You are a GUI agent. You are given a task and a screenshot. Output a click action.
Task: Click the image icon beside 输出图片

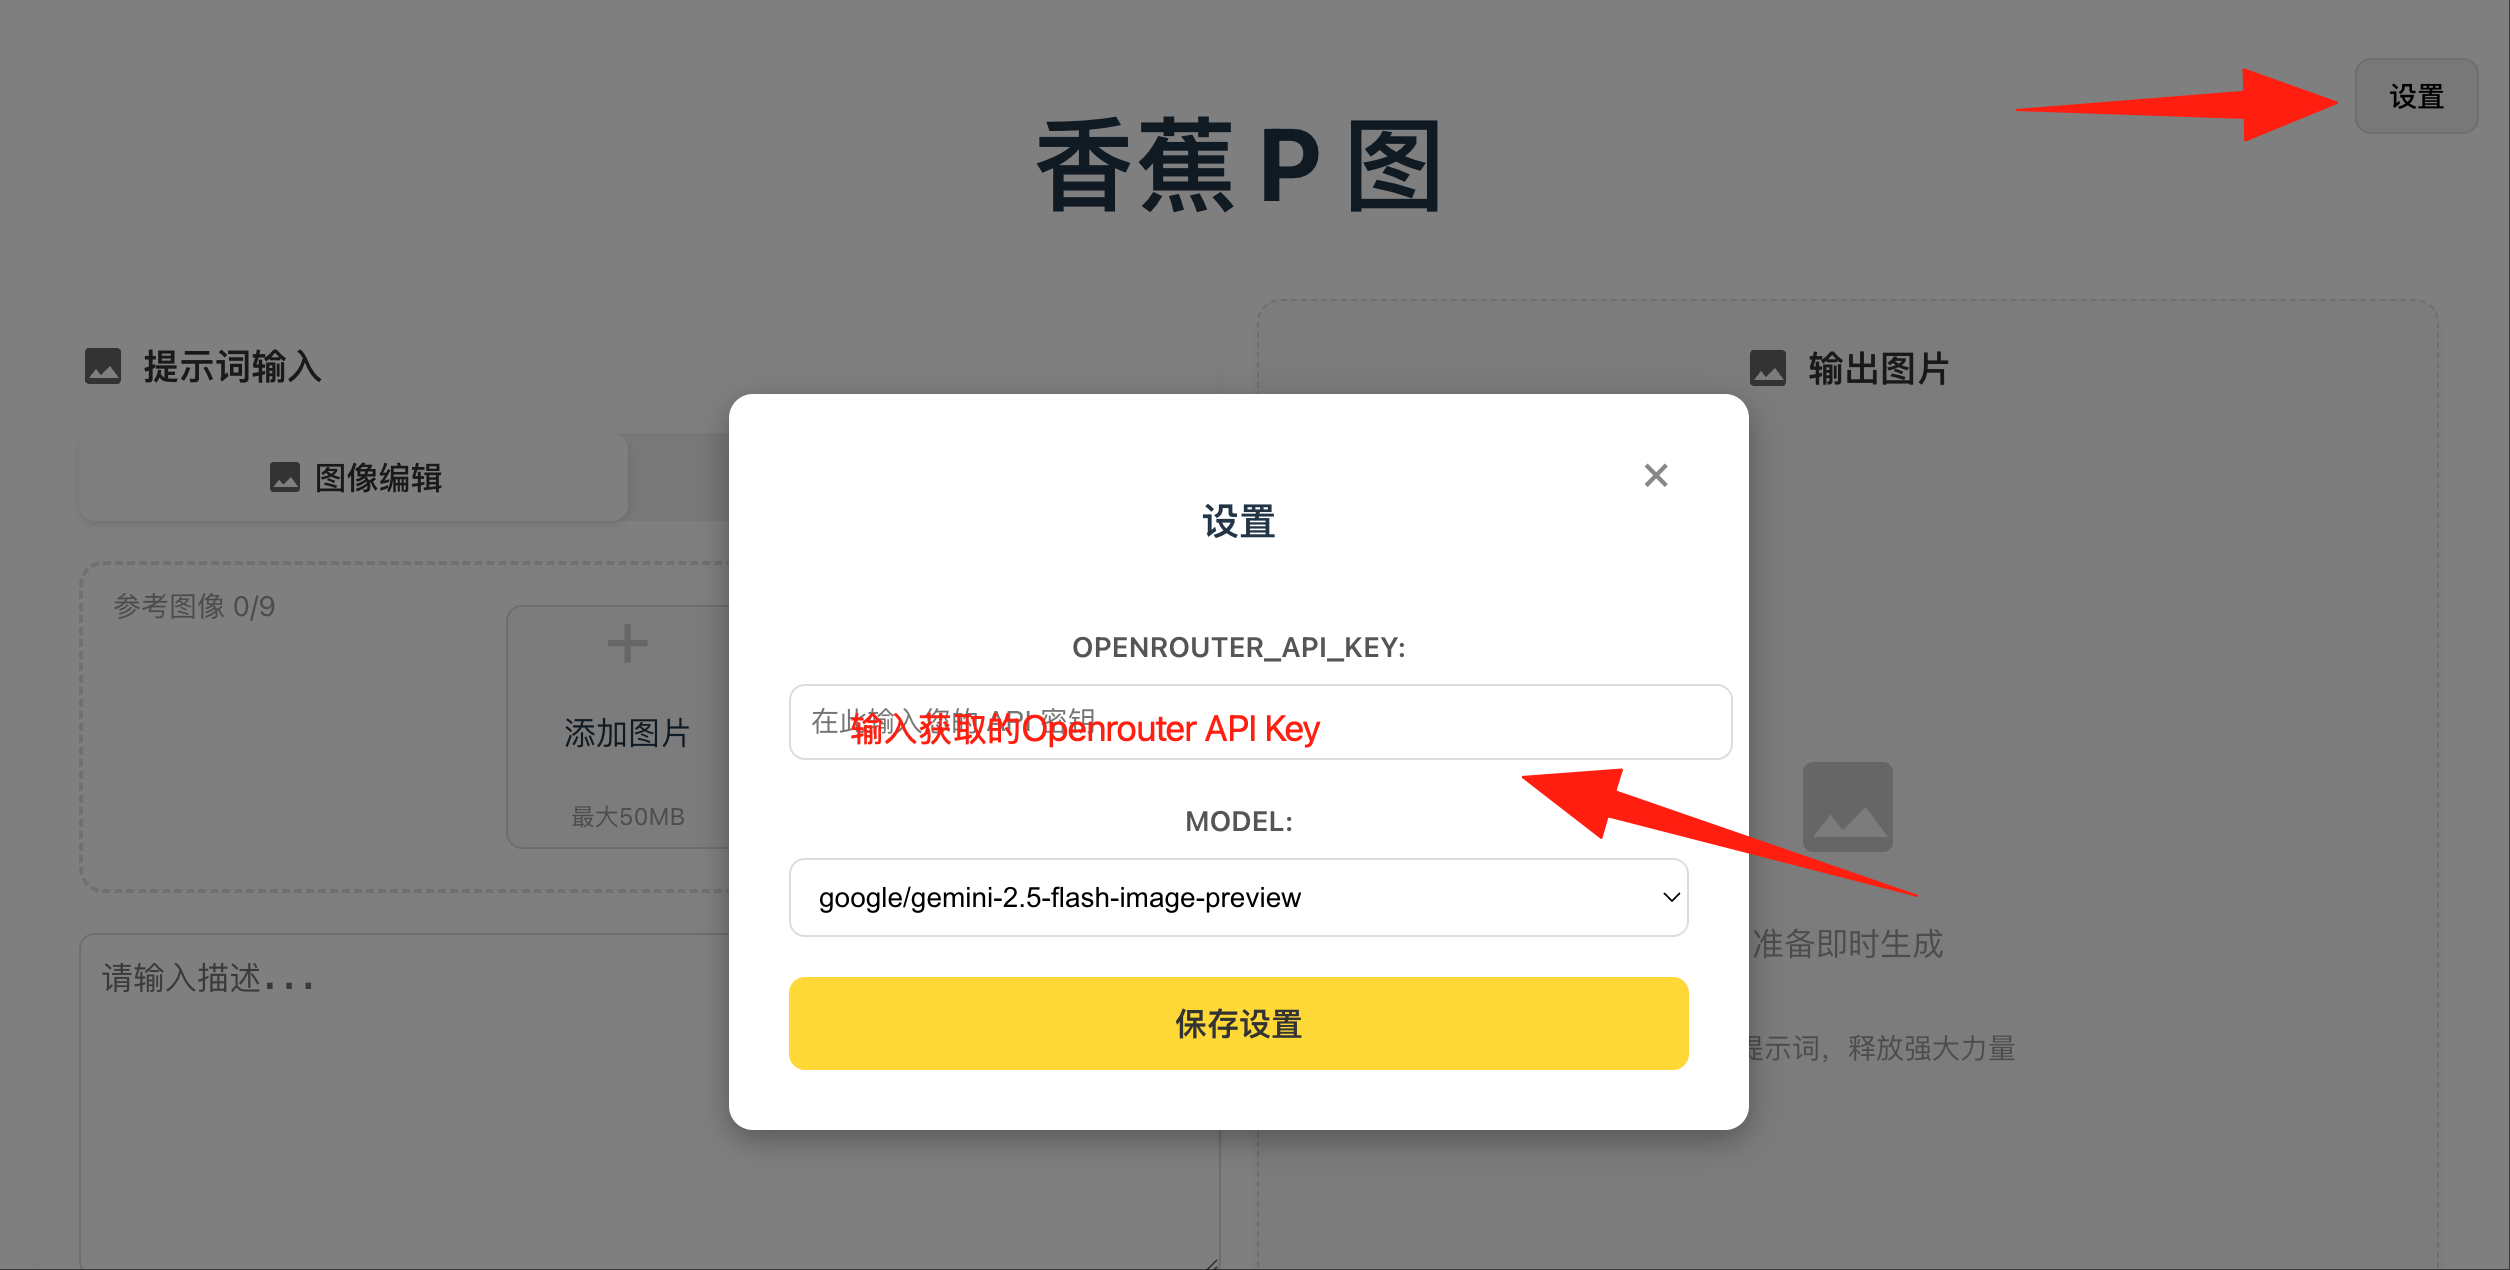1768,368
